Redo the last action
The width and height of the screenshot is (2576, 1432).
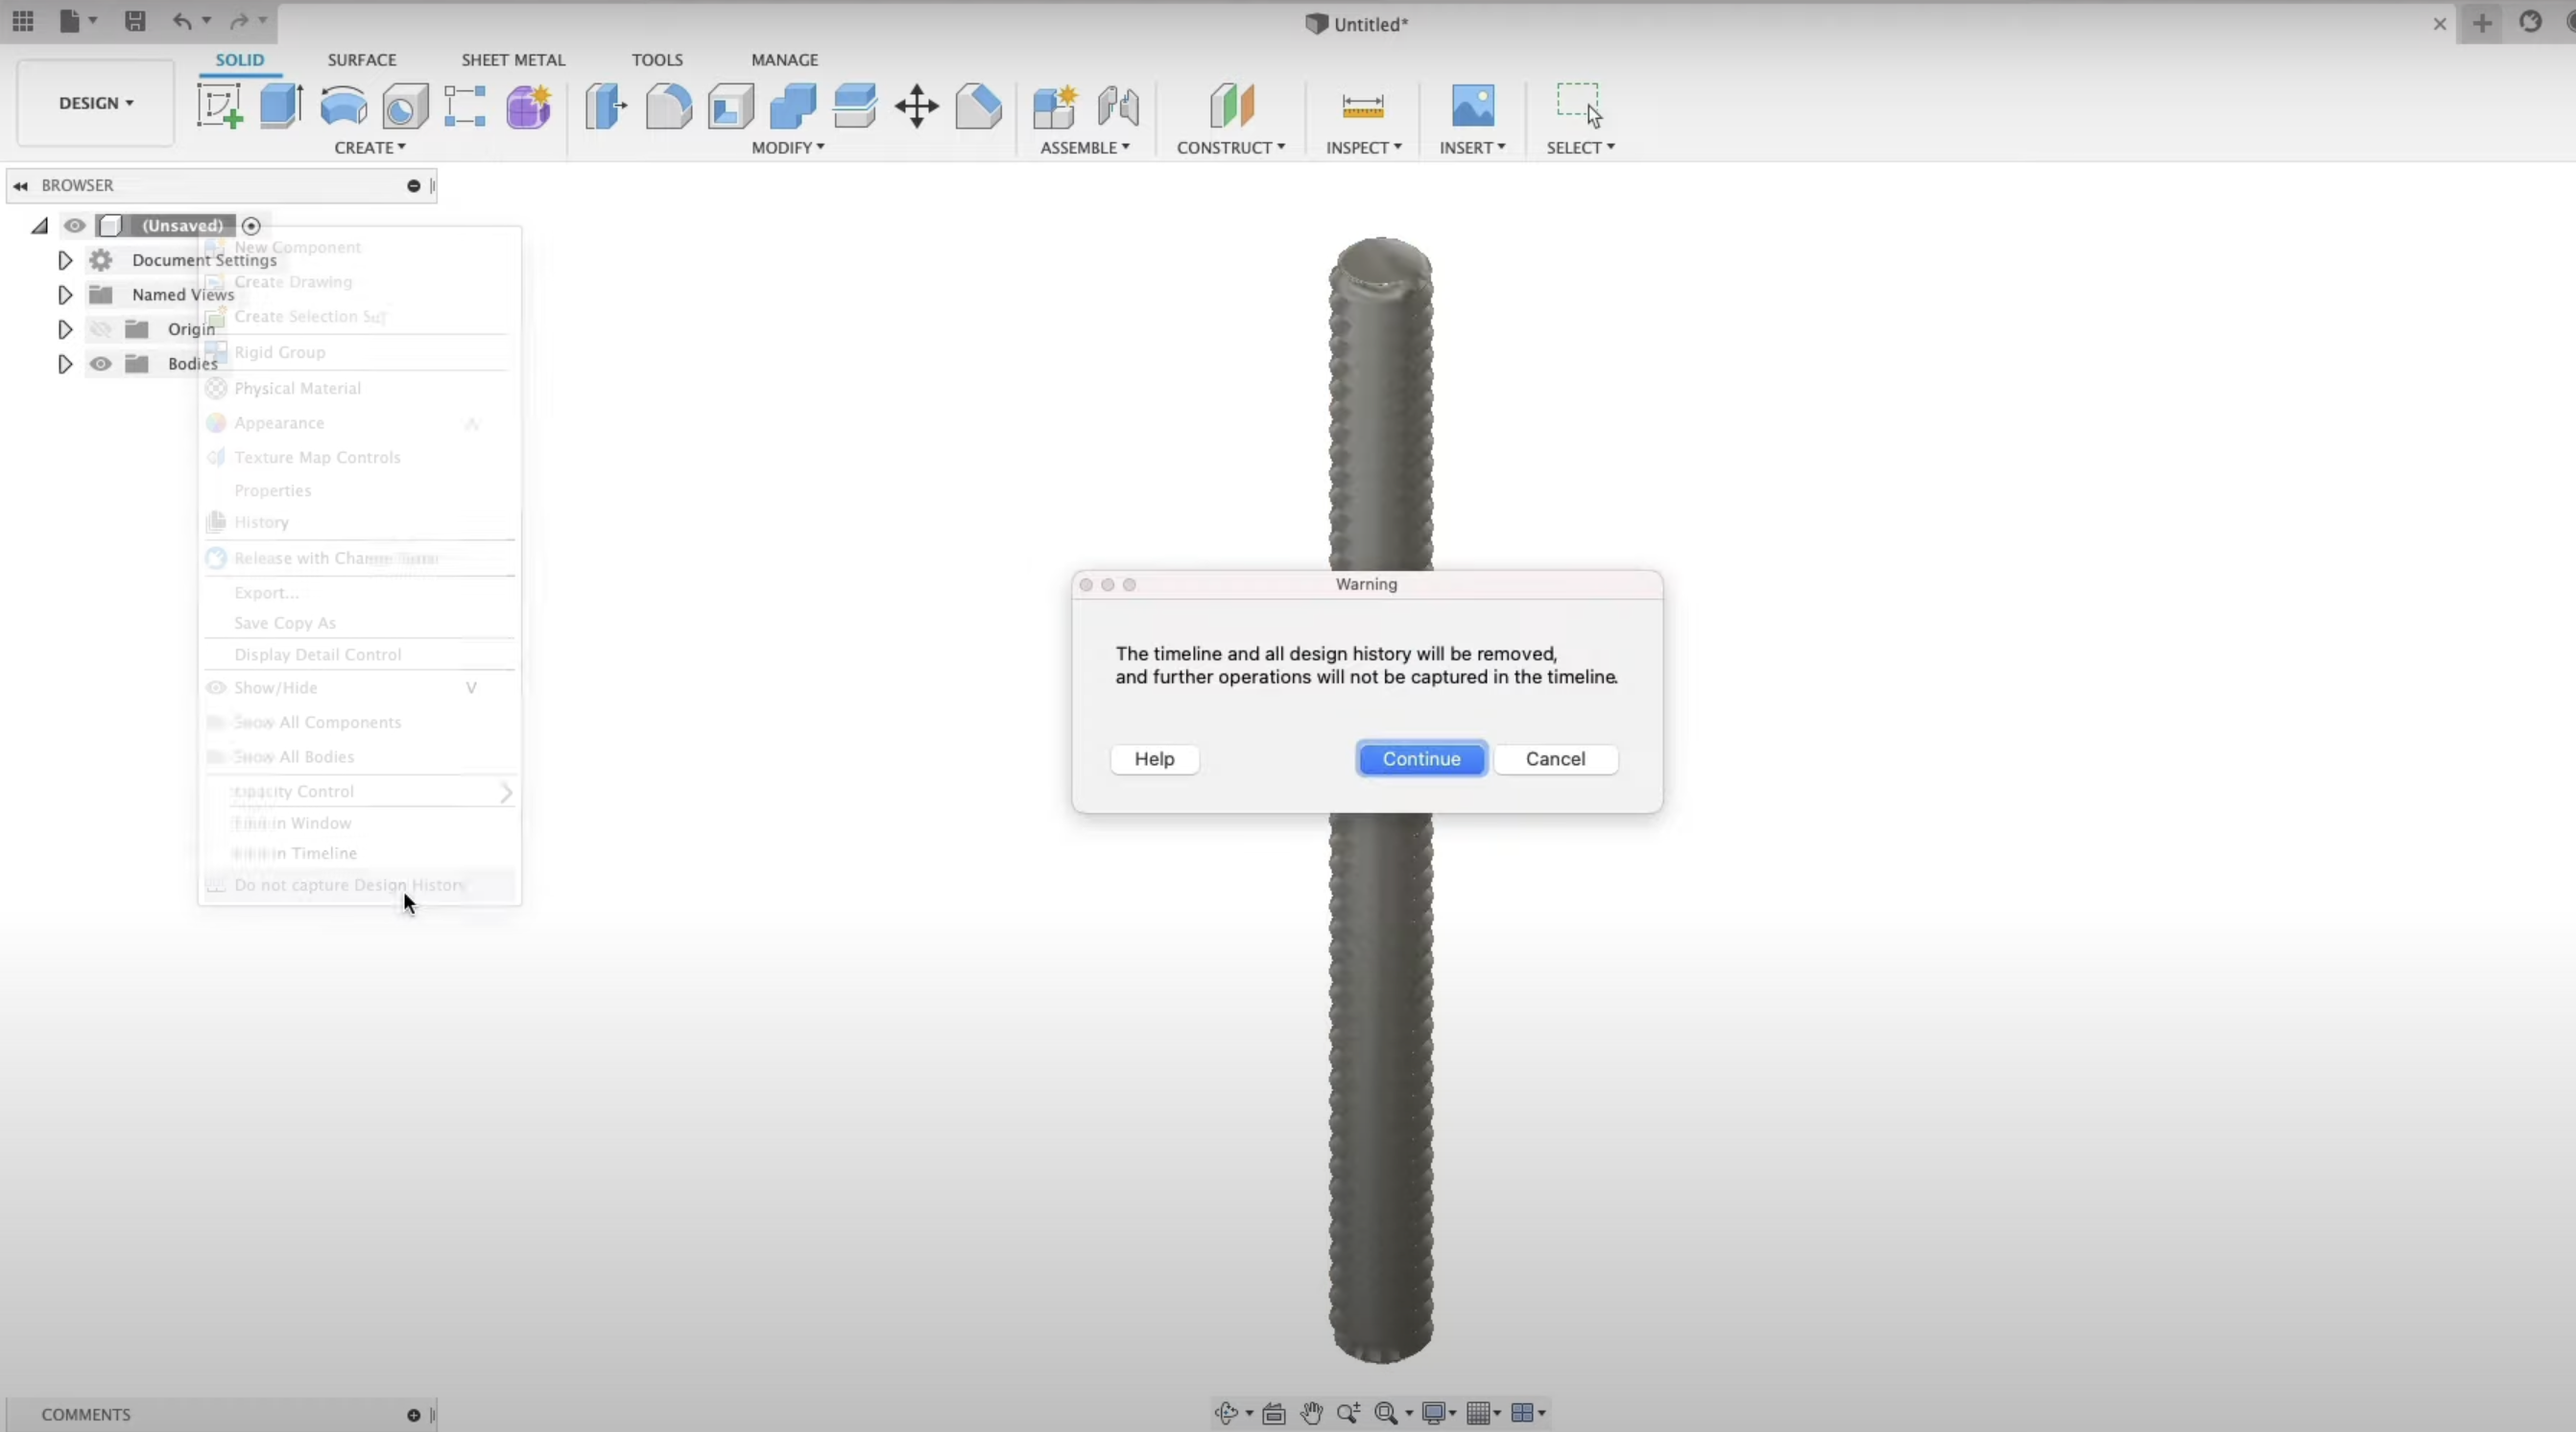[x=239, y=21]
